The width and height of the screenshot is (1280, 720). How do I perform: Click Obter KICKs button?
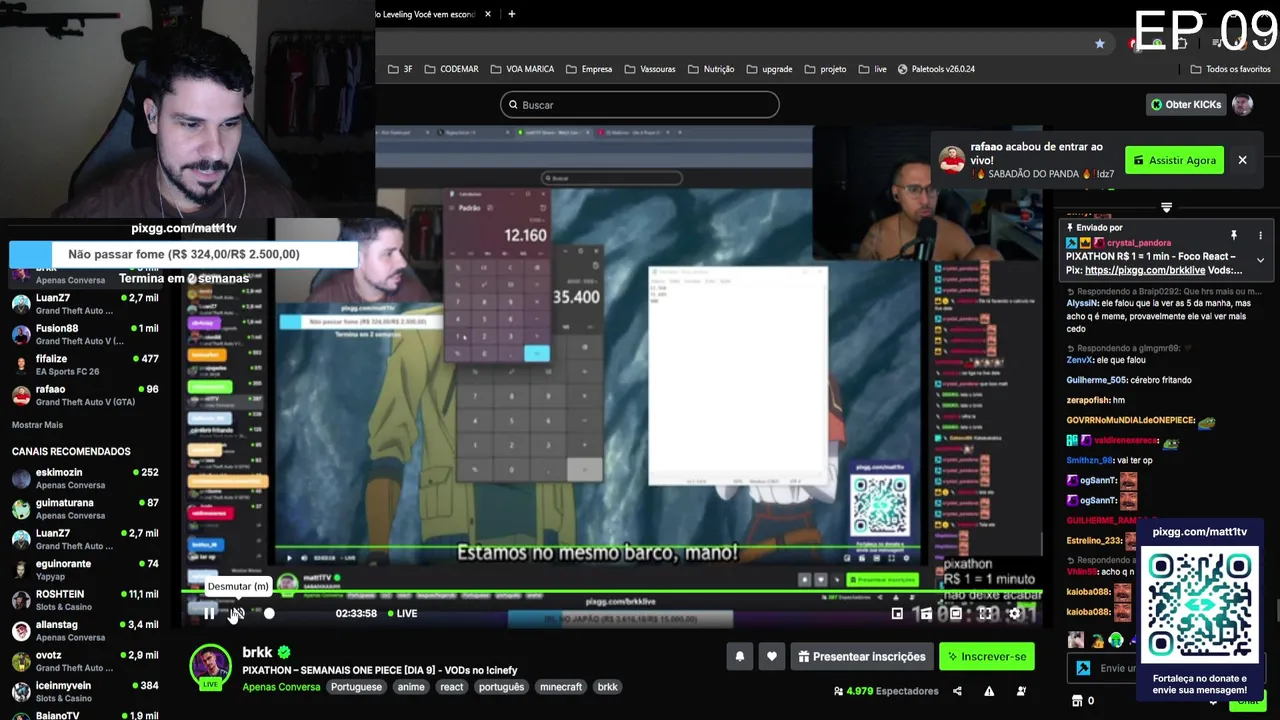pos(1185,104)
